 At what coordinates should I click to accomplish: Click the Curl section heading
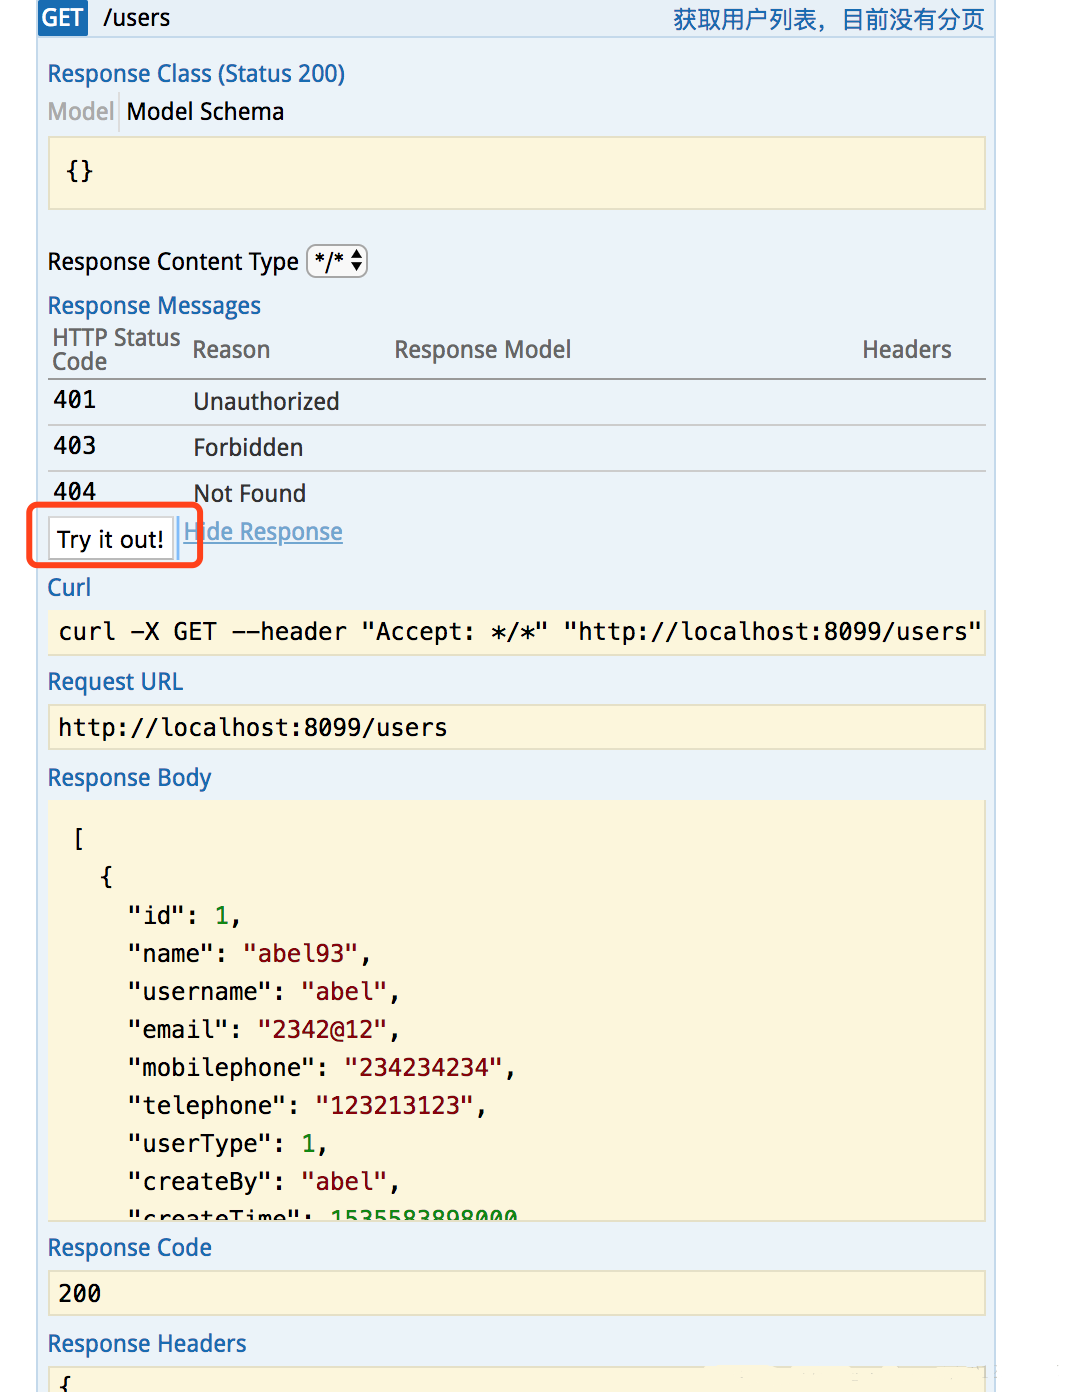tap(69, 587)
